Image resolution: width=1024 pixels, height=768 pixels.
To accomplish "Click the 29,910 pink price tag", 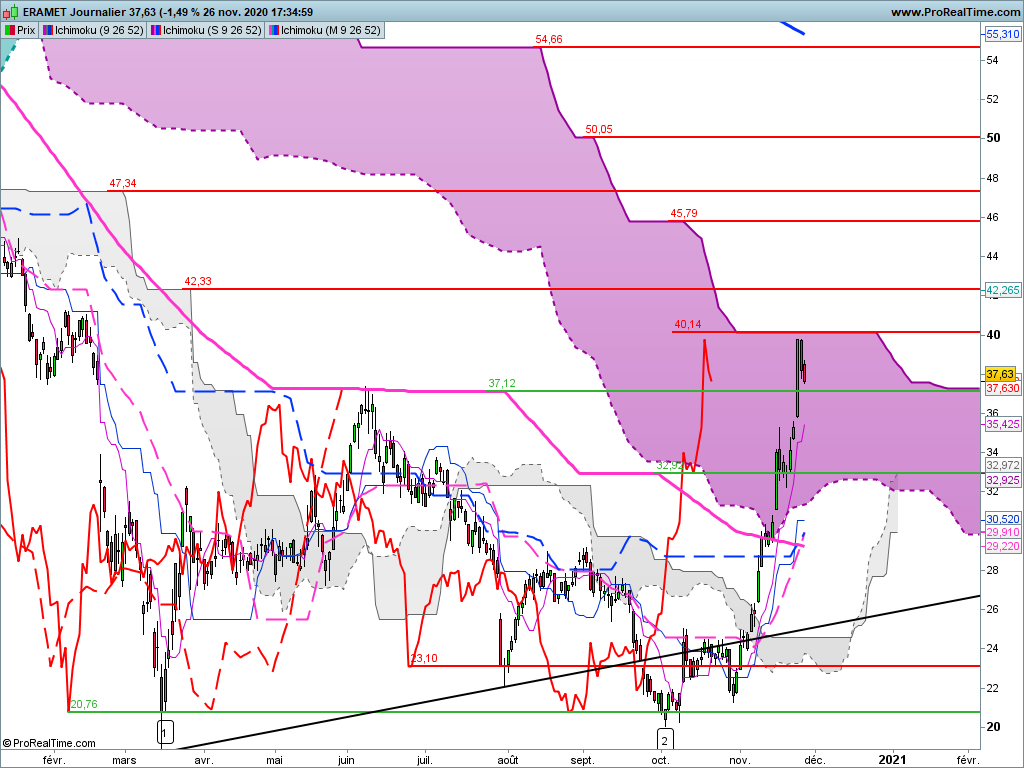I will pyautogui.click(x=1002, y=532).
